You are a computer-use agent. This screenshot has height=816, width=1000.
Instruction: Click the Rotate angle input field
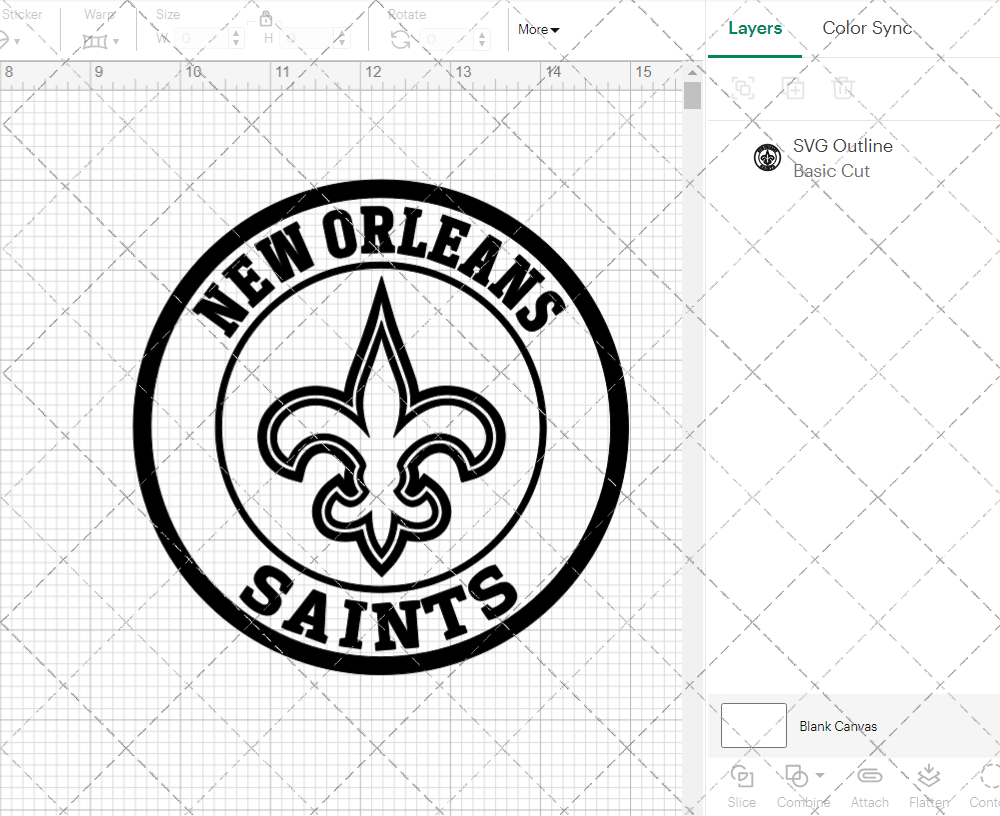pos(448,39)
